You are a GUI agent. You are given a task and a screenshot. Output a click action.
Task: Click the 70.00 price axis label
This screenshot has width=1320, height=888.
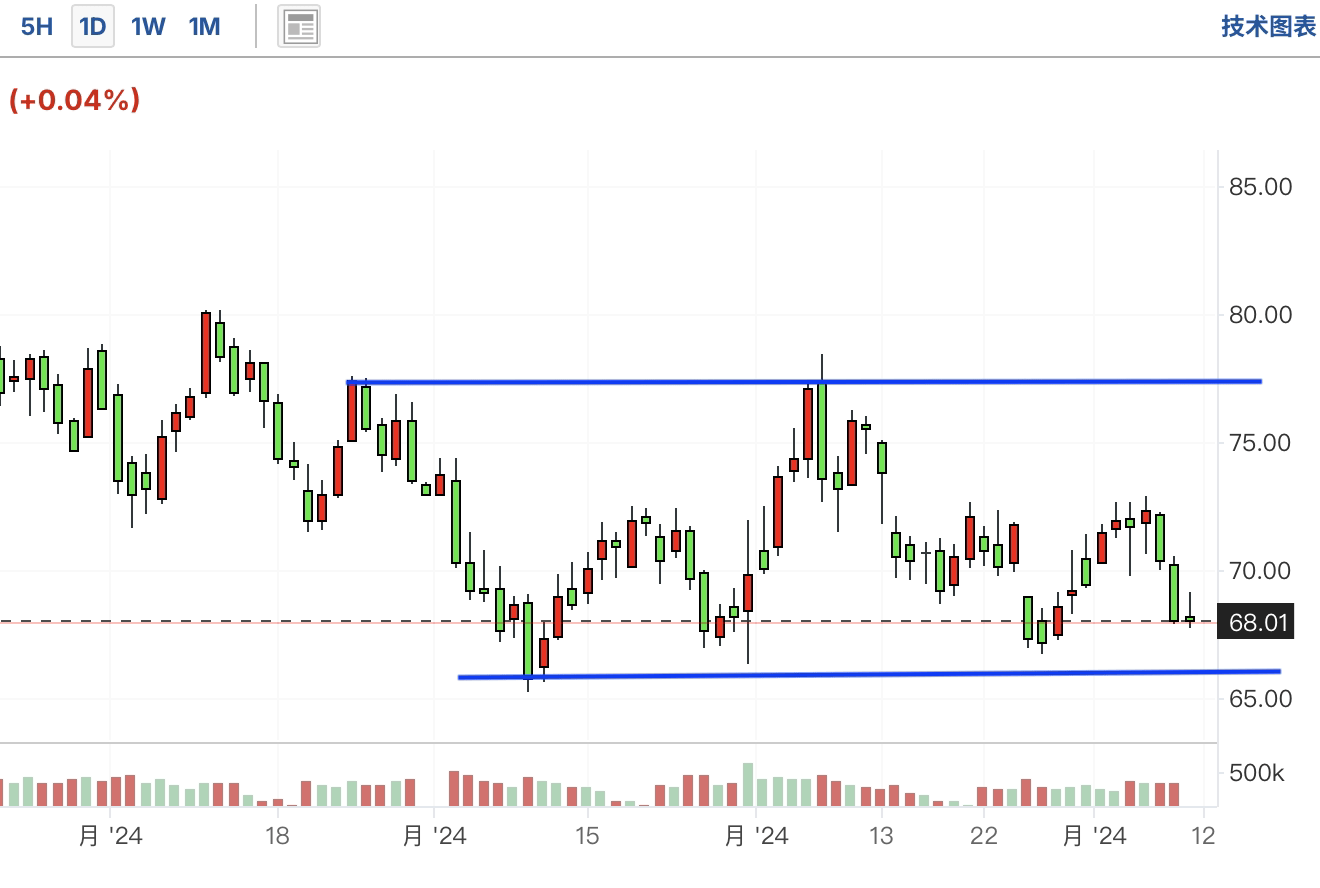coord(1260,571)
